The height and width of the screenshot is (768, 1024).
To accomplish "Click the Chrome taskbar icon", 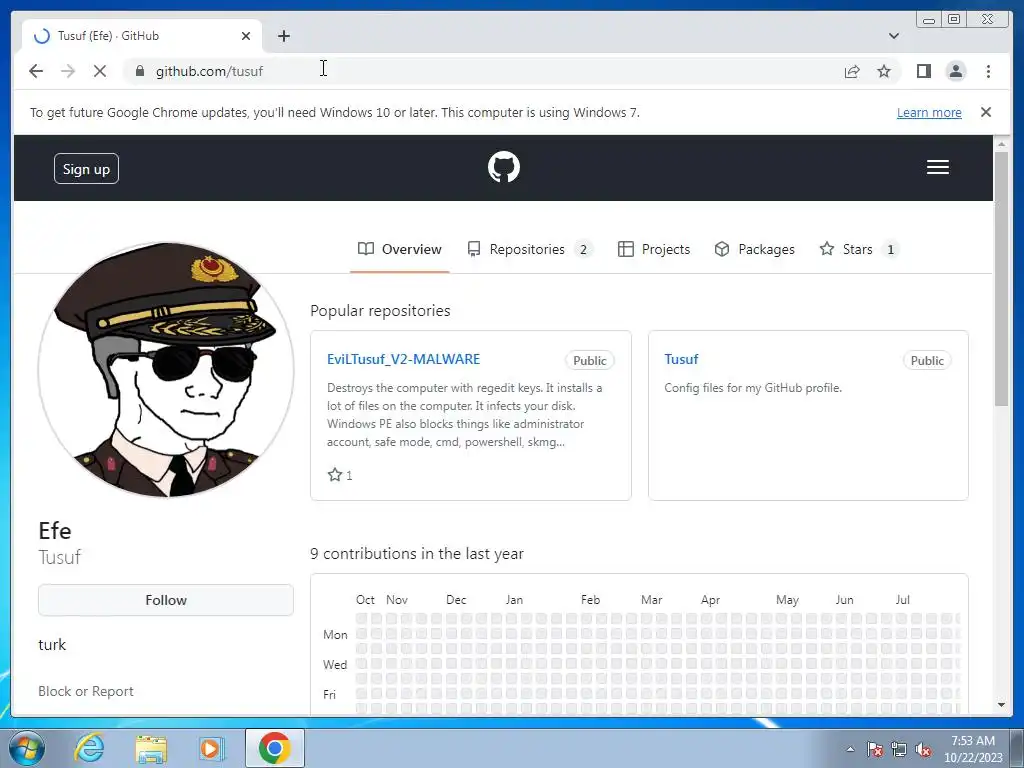I will click(274, 748).
